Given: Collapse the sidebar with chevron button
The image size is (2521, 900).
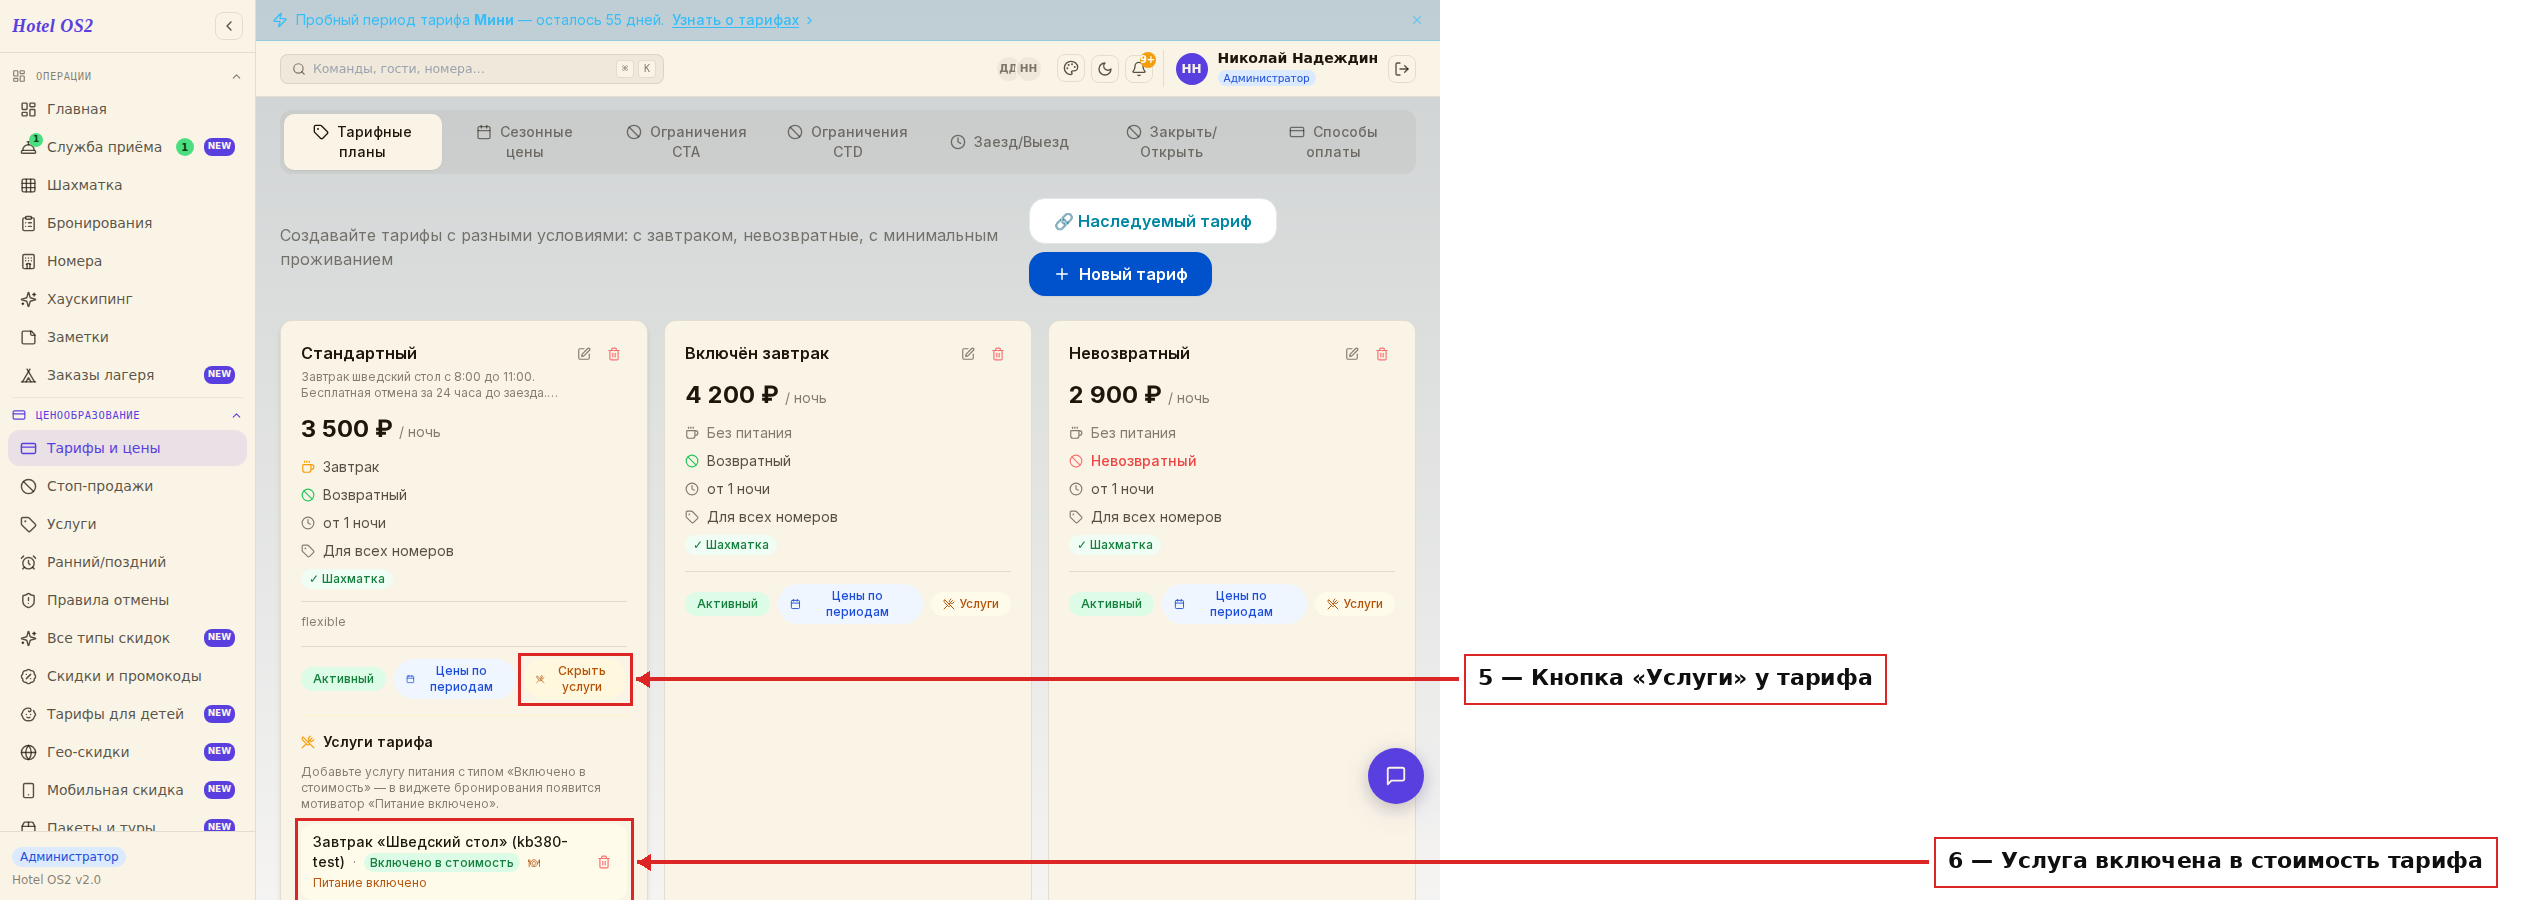Looking at the screenshot, I should click(229, 26).
